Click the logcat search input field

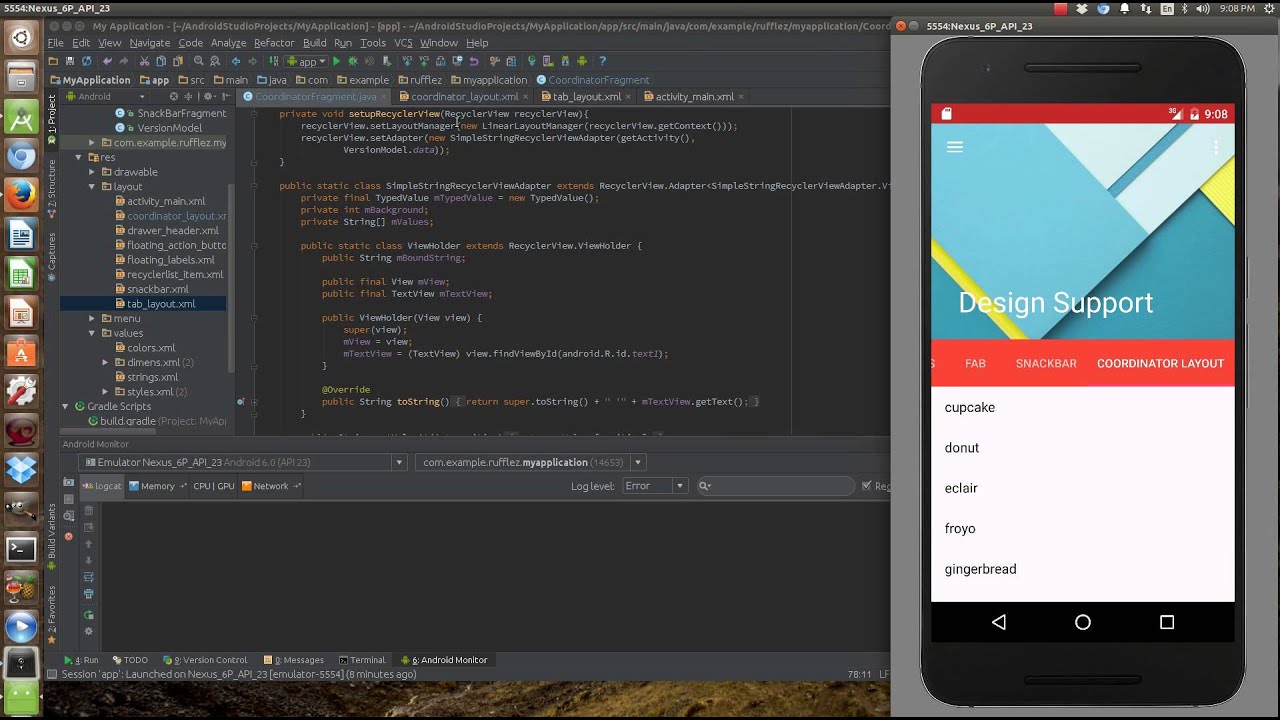point(777,486)
